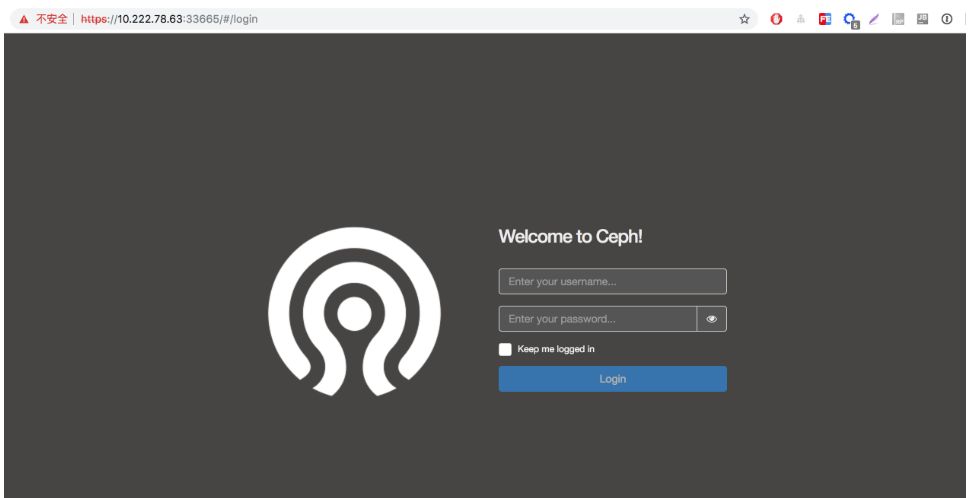Open the blue gear extension with badge 5
This screenshot has width=974, height=498.
(850, 20)
